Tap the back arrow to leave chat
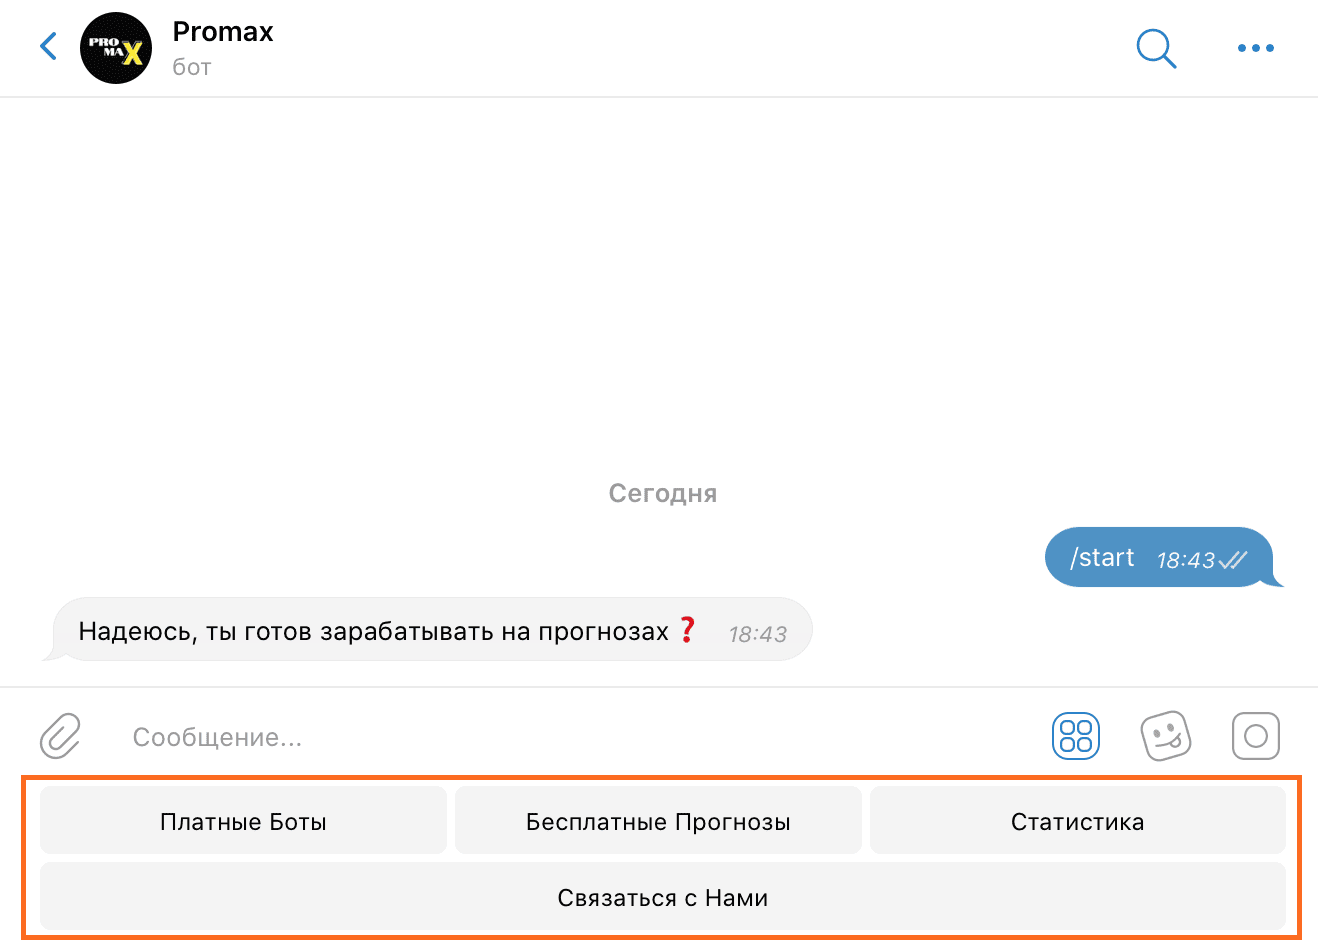Screen dimensions: 1318x946 point(47,46)
